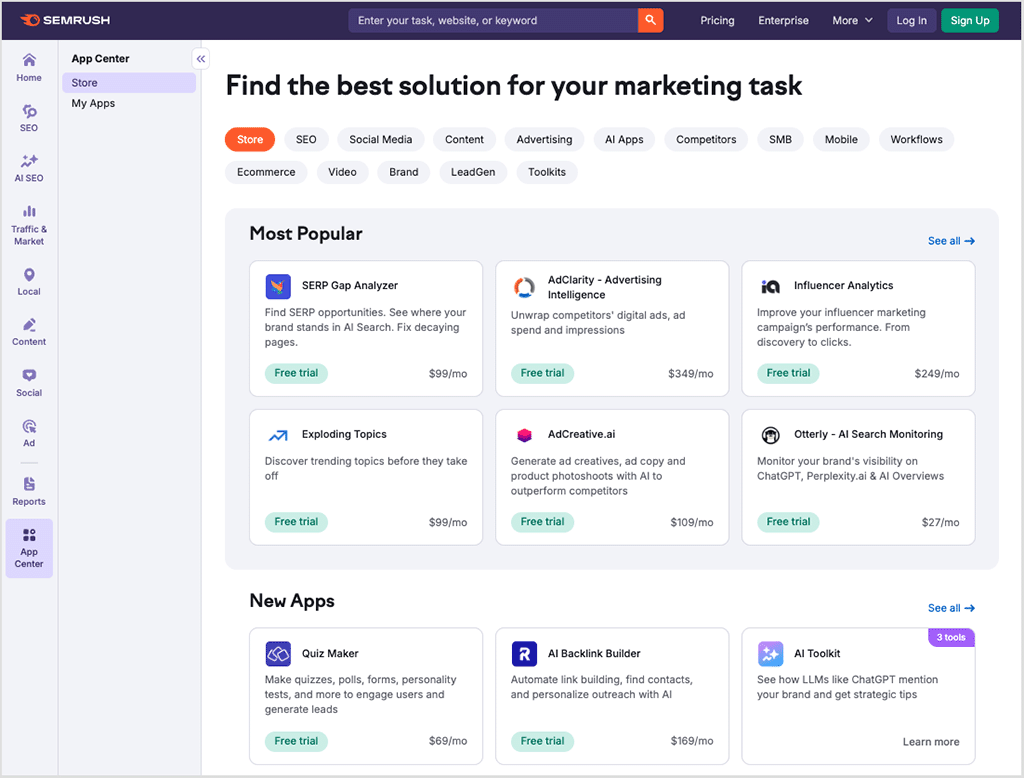Click Learn more on AI Toolkit card
The width and height of the screenshot is (1024, 778).
931,742
